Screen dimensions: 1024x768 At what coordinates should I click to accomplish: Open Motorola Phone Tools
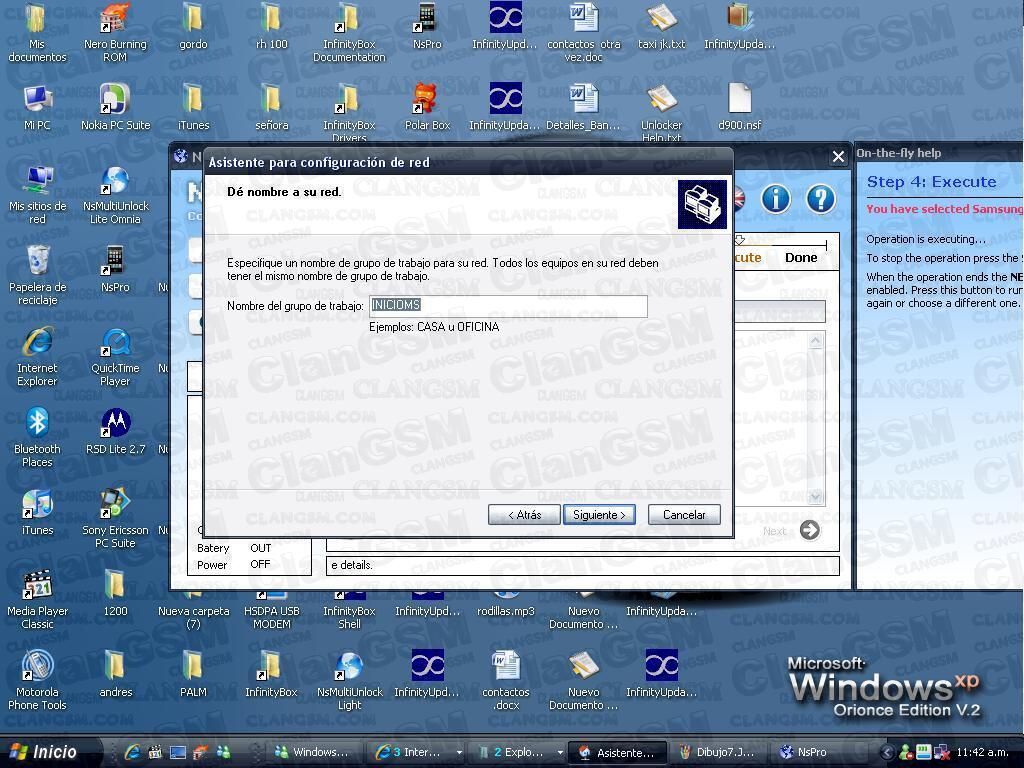37,665
